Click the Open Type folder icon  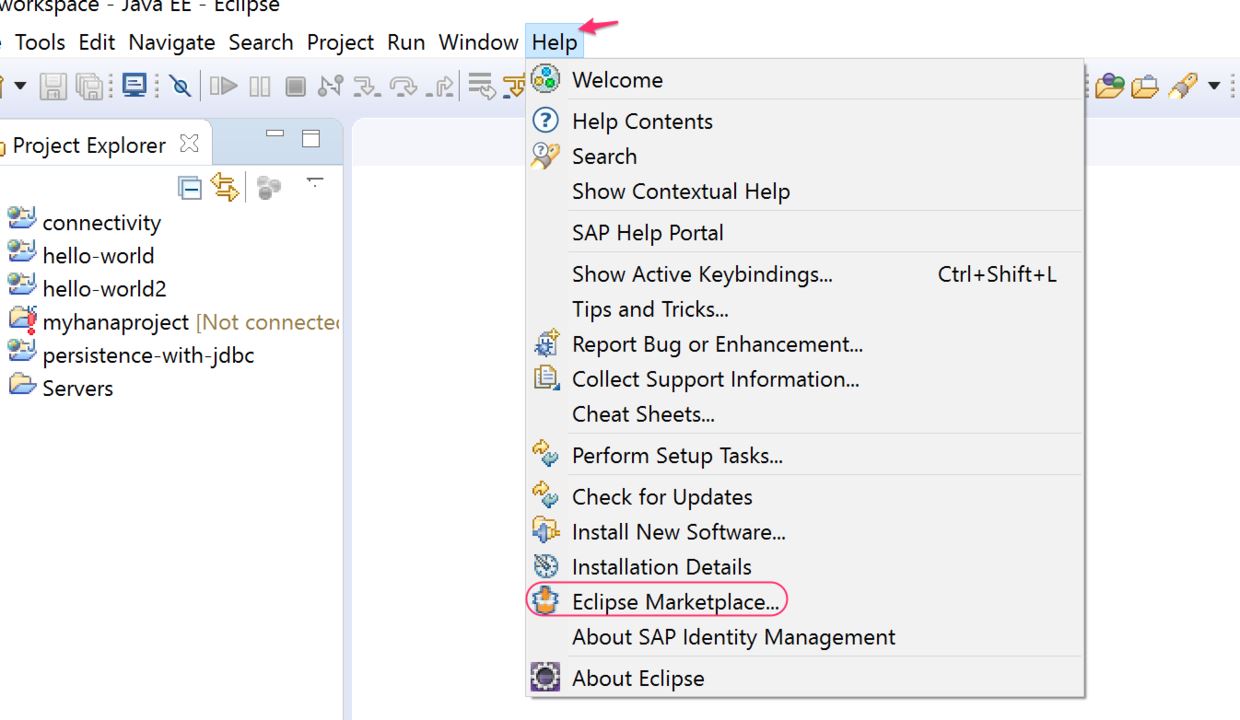pyautogui.click(x=1109, y=86)
